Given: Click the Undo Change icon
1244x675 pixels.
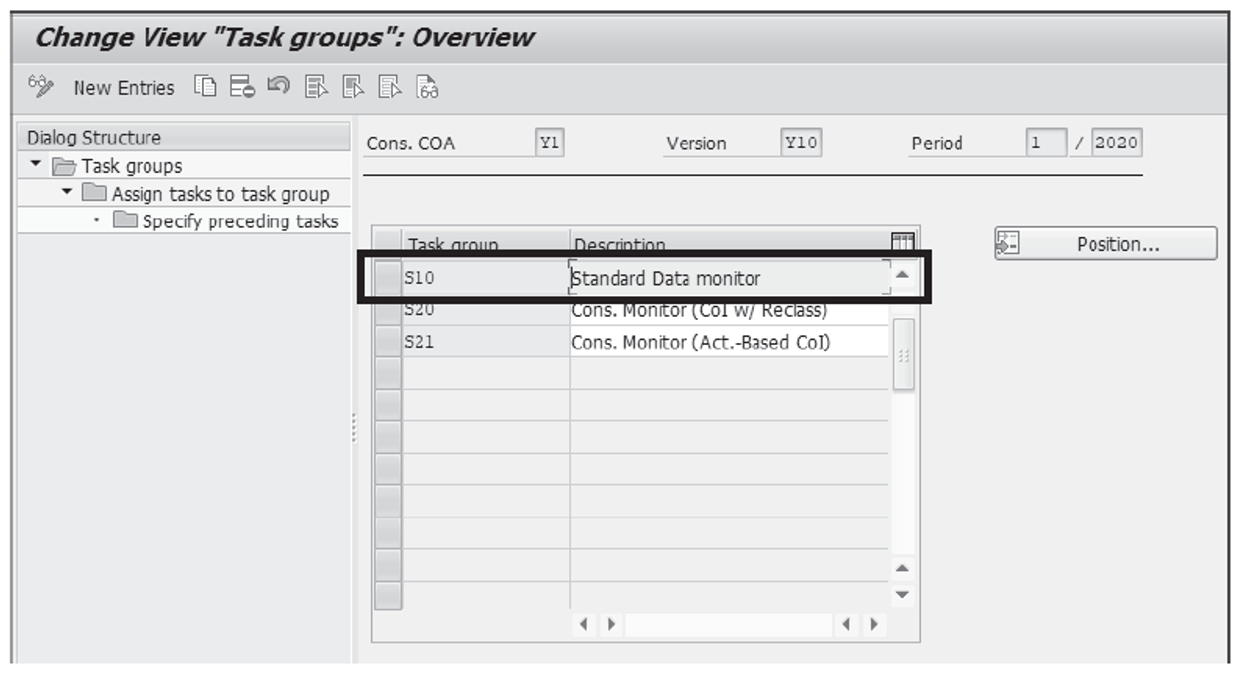Looking at the screenshot, I should [280, 87].
